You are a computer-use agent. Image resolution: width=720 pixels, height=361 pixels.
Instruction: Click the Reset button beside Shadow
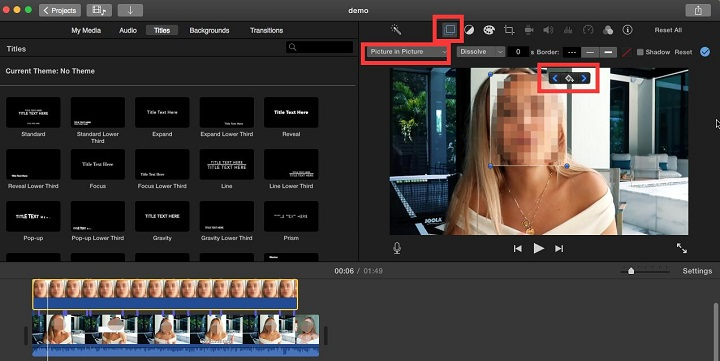pos(683,52)
